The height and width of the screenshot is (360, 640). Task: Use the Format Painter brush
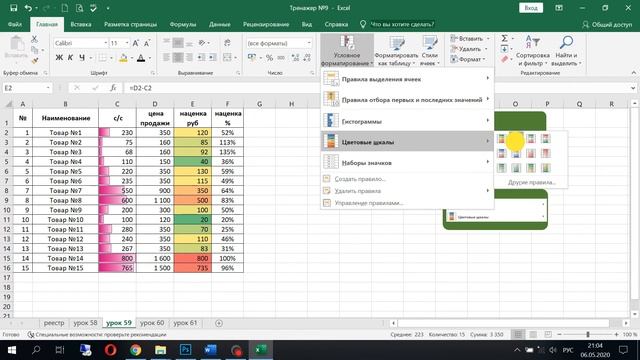point(35,60)
